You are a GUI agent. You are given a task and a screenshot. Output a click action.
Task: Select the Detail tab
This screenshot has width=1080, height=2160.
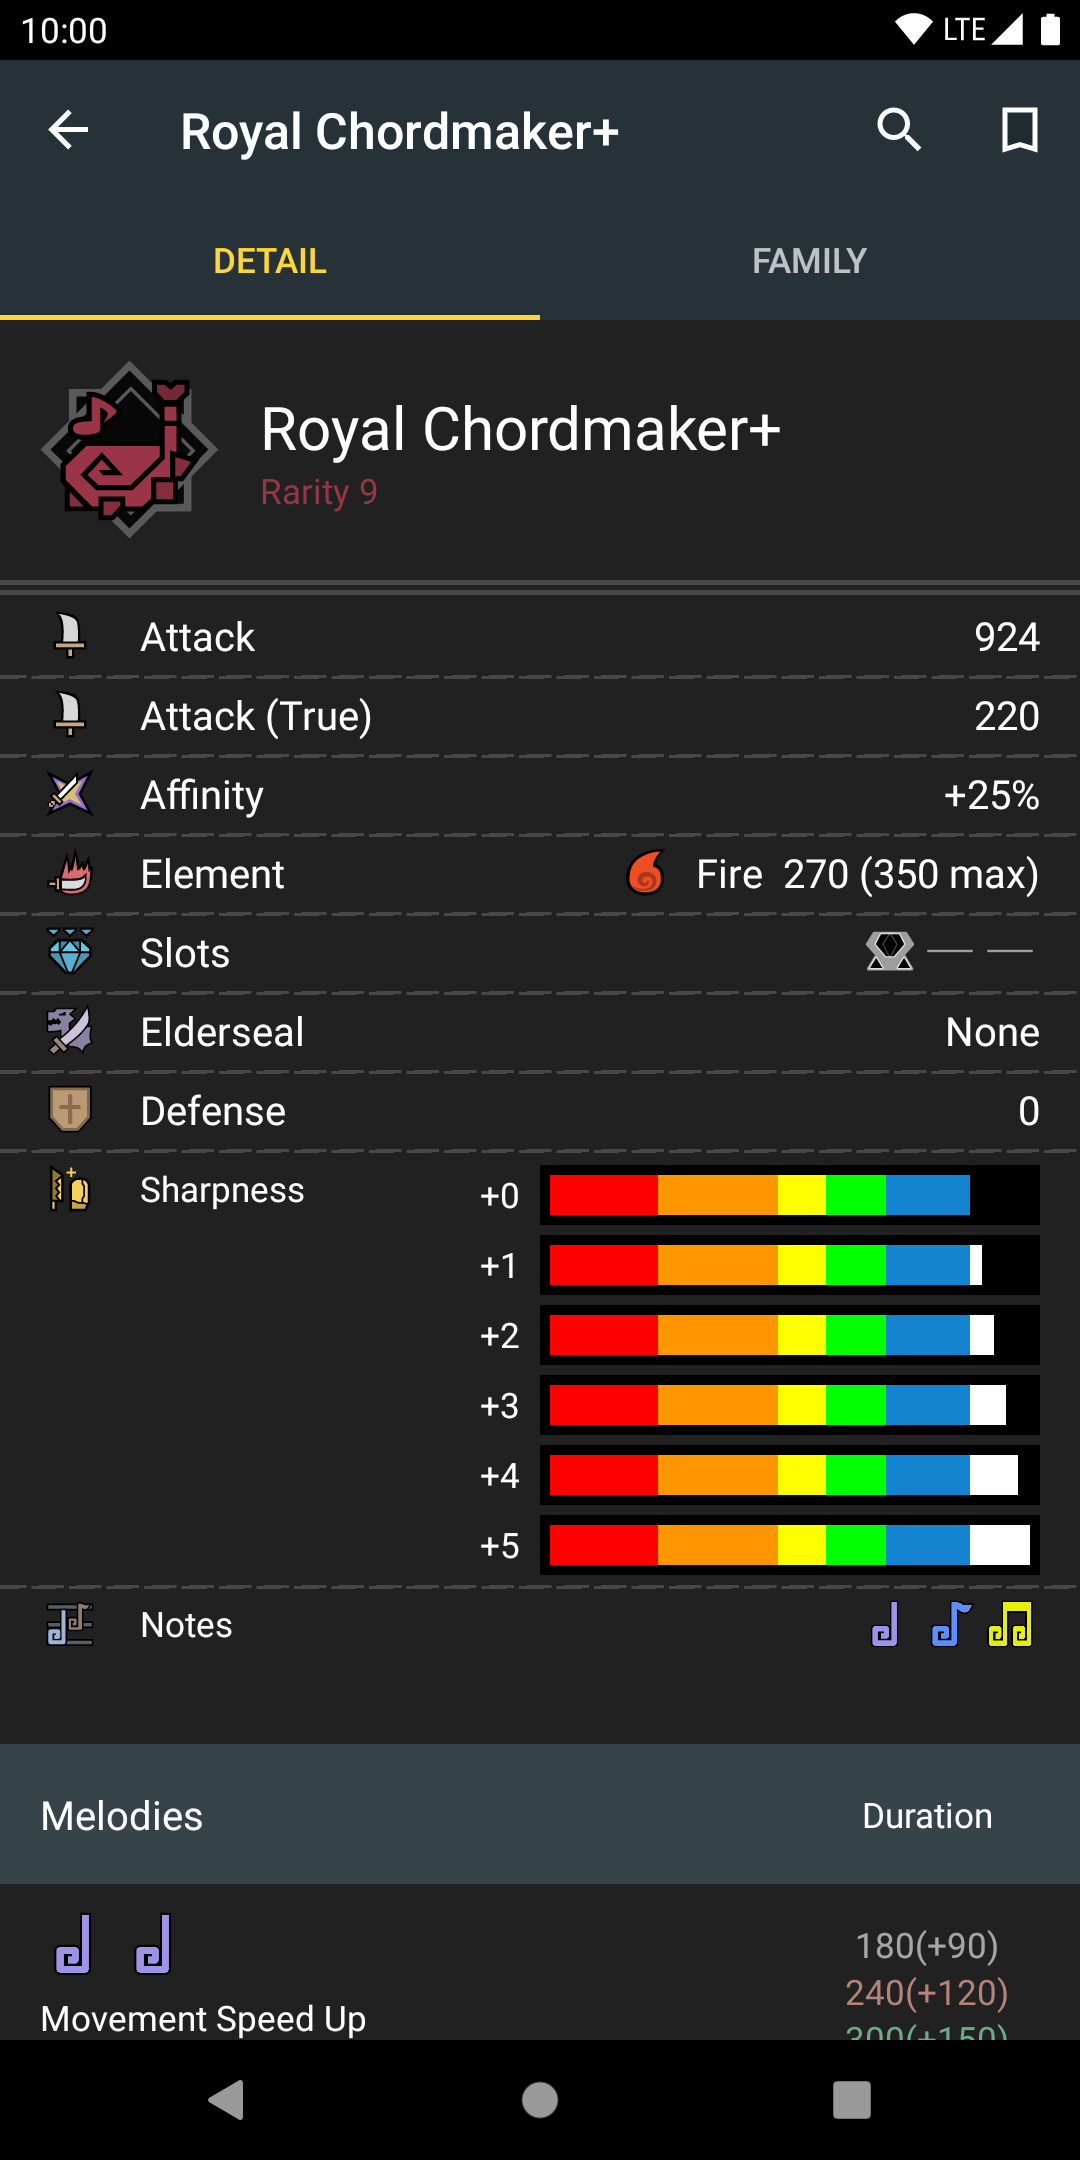[270, 261]
